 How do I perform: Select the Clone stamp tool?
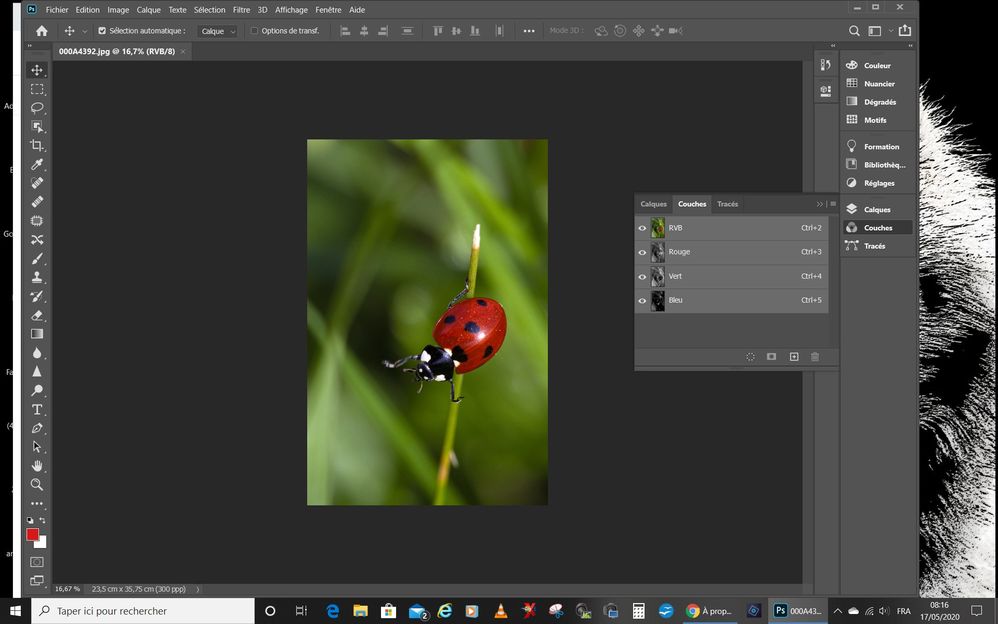(37, 279)
